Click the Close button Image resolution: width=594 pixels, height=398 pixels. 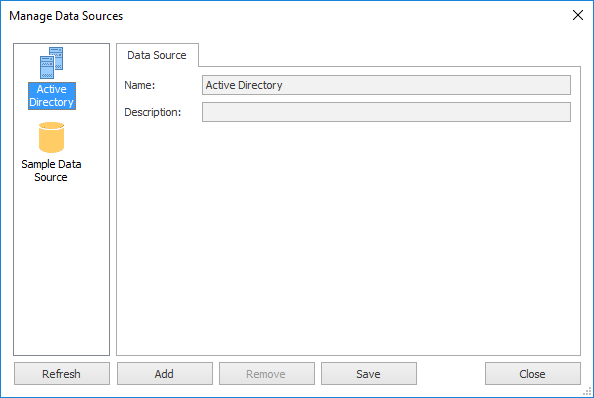click(533, 374)
